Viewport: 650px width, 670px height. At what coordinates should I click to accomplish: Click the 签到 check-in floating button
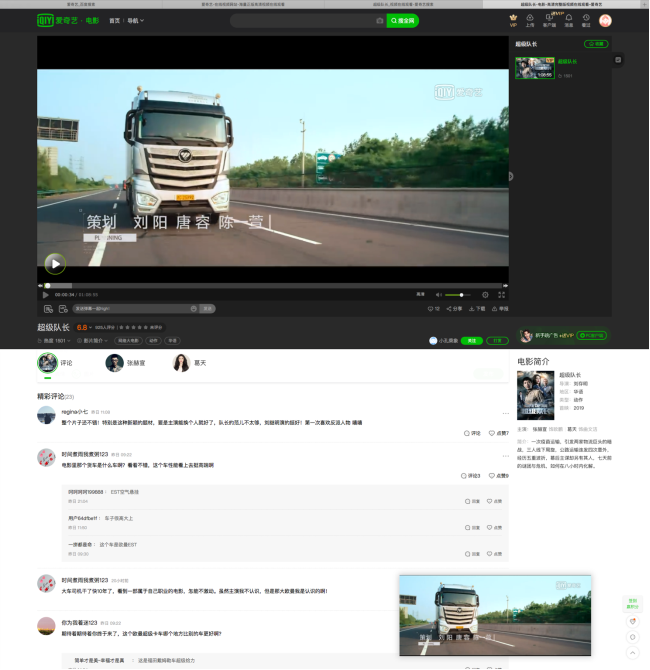[x=632, y=604]
